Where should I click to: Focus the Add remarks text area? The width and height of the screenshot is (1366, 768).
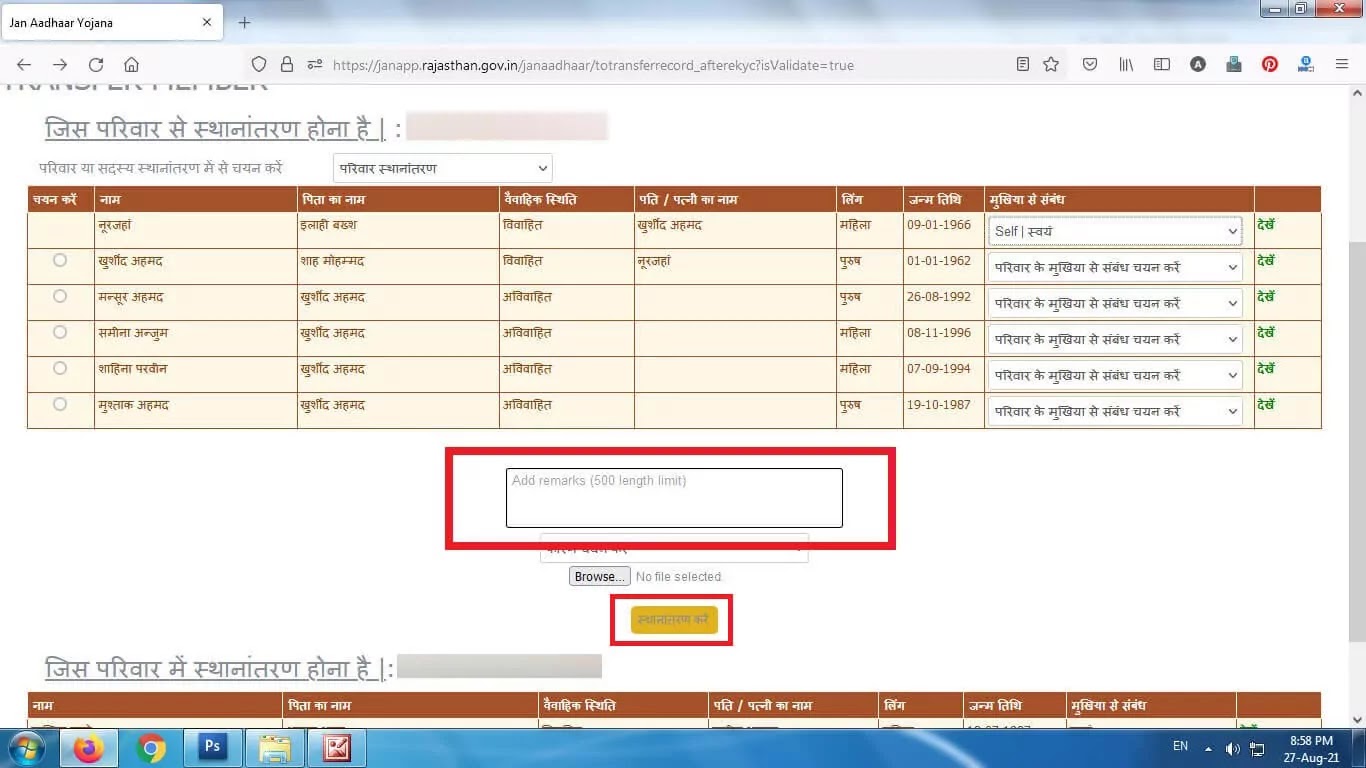tap(674, 497)
